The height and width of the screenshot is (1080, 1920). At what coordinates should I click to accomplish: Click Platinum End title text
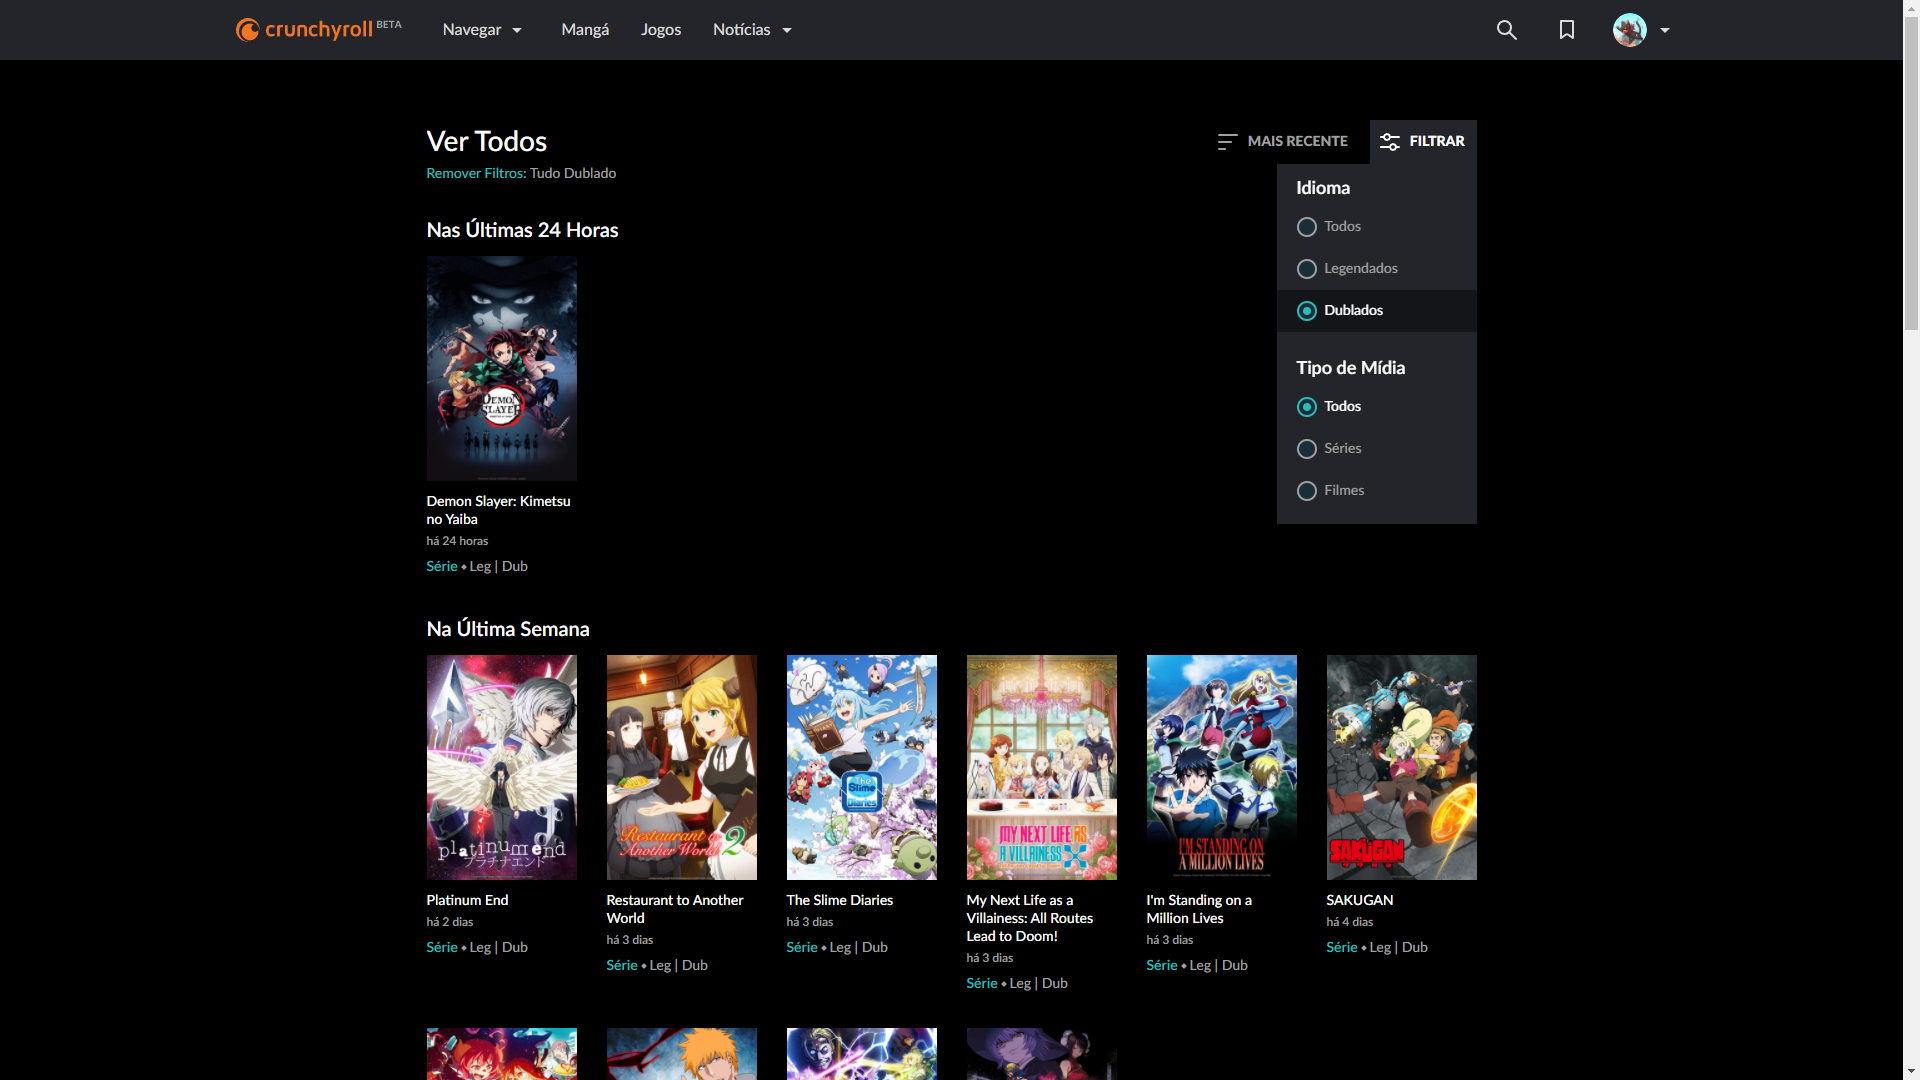point(467,900)
